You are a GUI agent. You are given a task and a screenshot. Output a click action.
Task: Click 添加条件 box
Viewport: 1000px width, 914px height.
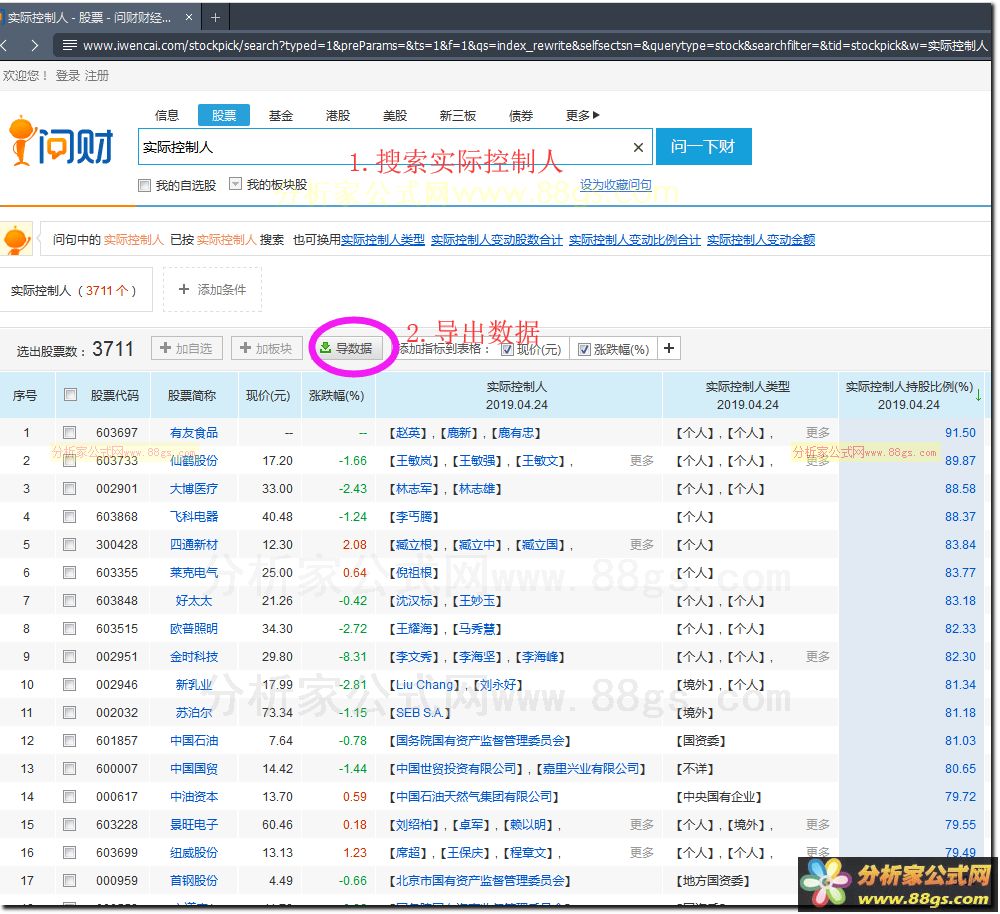click(212, 290)
